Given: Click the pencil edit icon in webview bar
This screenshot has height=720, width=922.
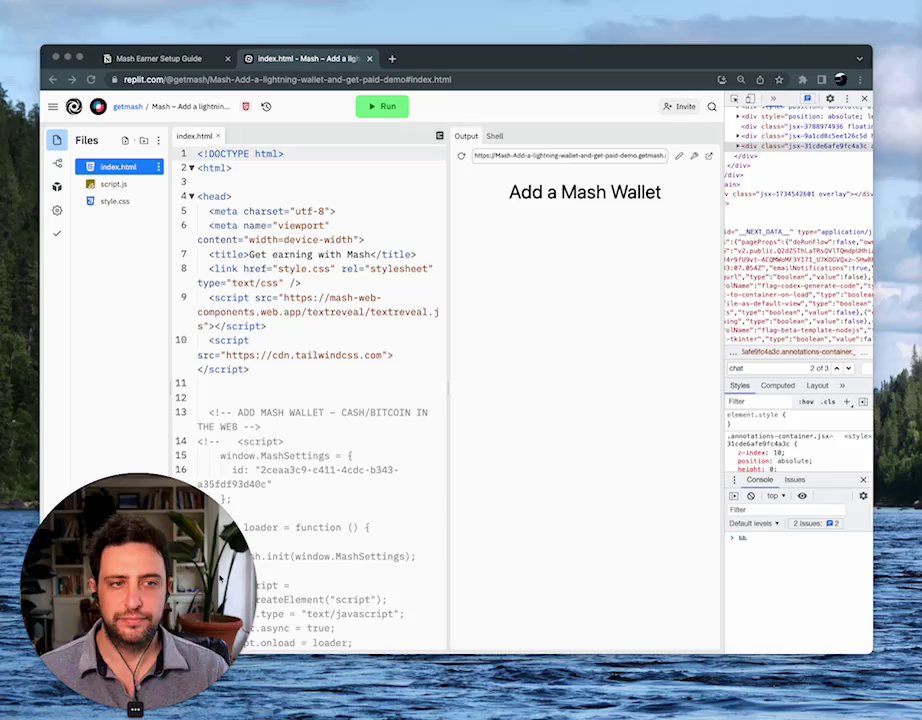Looking at the screenshot, I should (x=679, y=156).
